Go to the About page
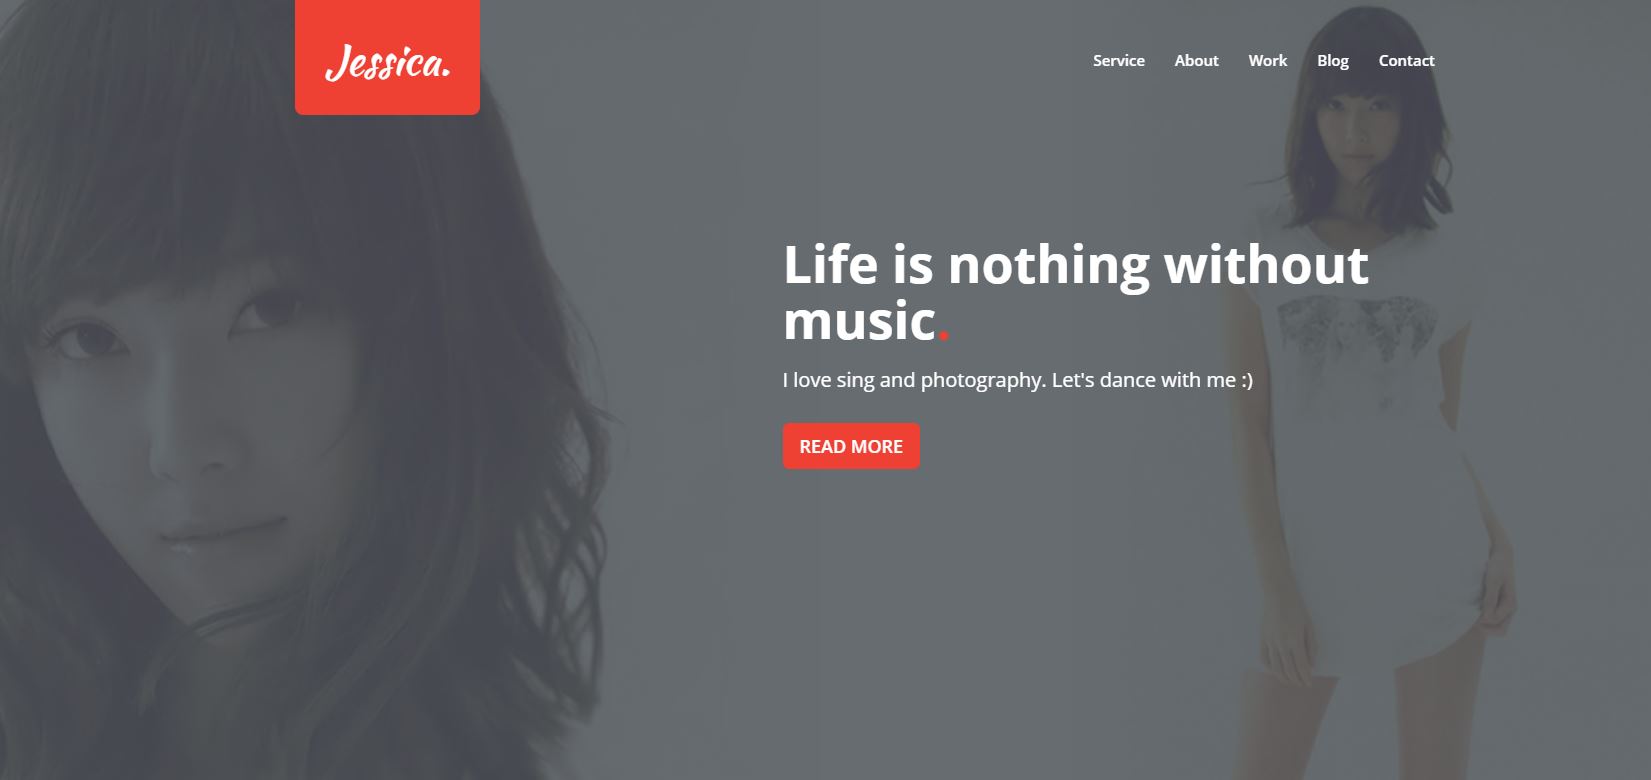The width and height of the screenshot is (1651, 780). pyautogui.click(x=1196, y=60)
